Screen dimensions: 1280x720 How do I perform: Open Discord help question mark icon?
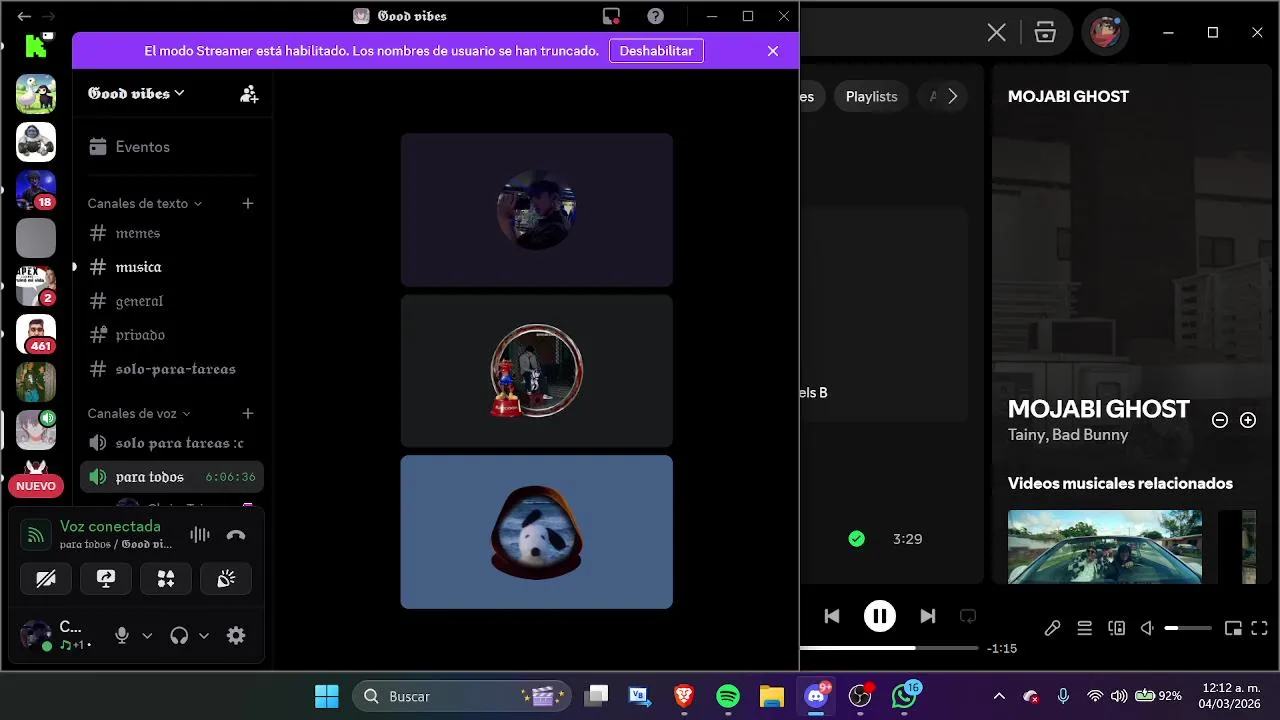(x=655, y=16)
